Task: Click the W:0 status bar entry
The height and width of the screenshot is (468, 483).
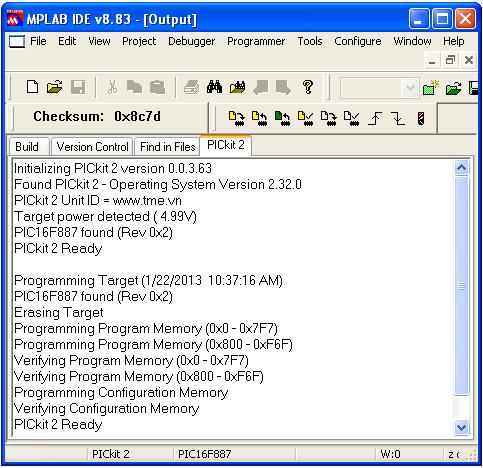Action: [x=390, y=454]
